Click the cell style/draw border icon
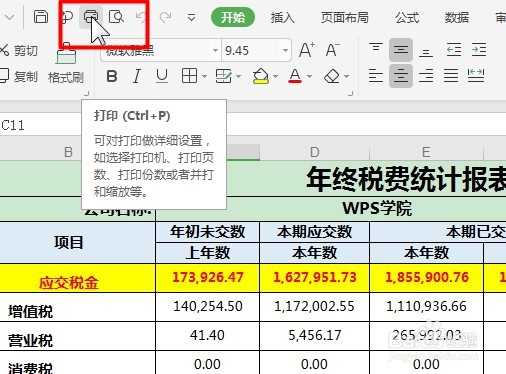Image resolution: width=506 pixels, height=374 pixels. tap(223, 76)
